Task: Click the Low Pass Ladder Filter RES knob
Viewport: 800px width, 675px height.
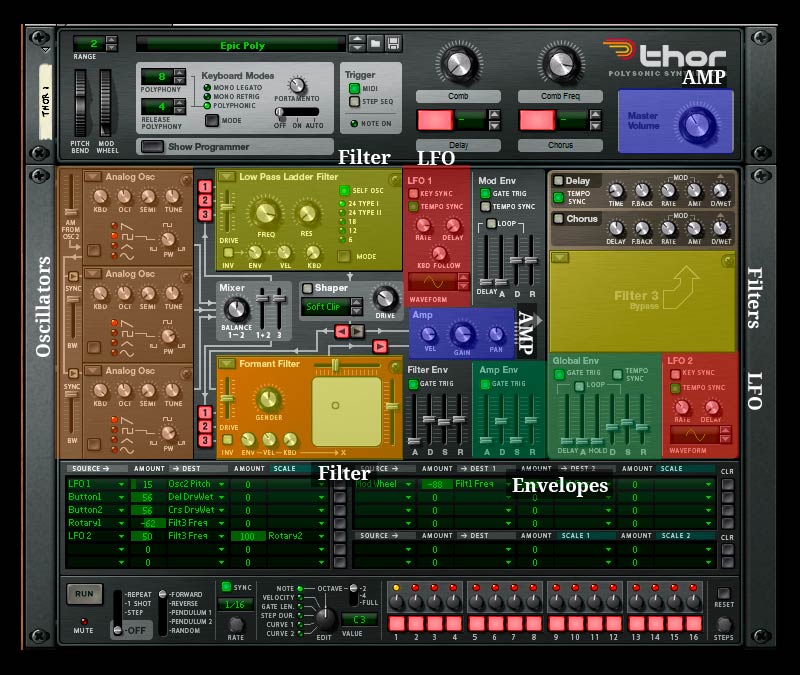Action: click(307, 214)
